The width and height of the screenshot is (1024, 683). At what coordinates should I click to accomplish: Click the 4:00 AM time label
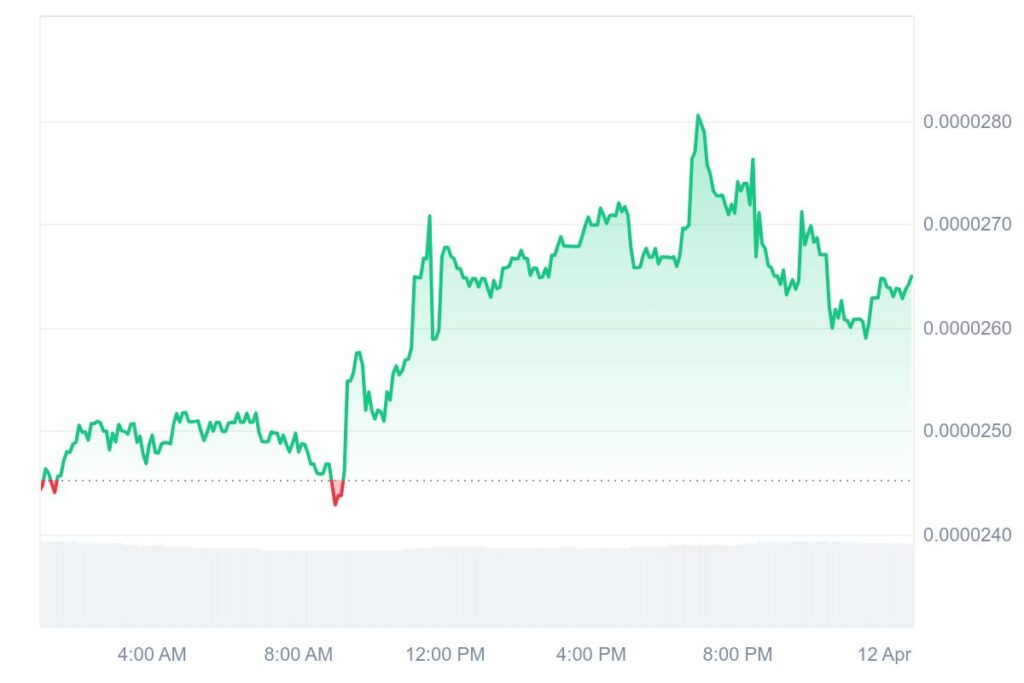pos(152,655)
